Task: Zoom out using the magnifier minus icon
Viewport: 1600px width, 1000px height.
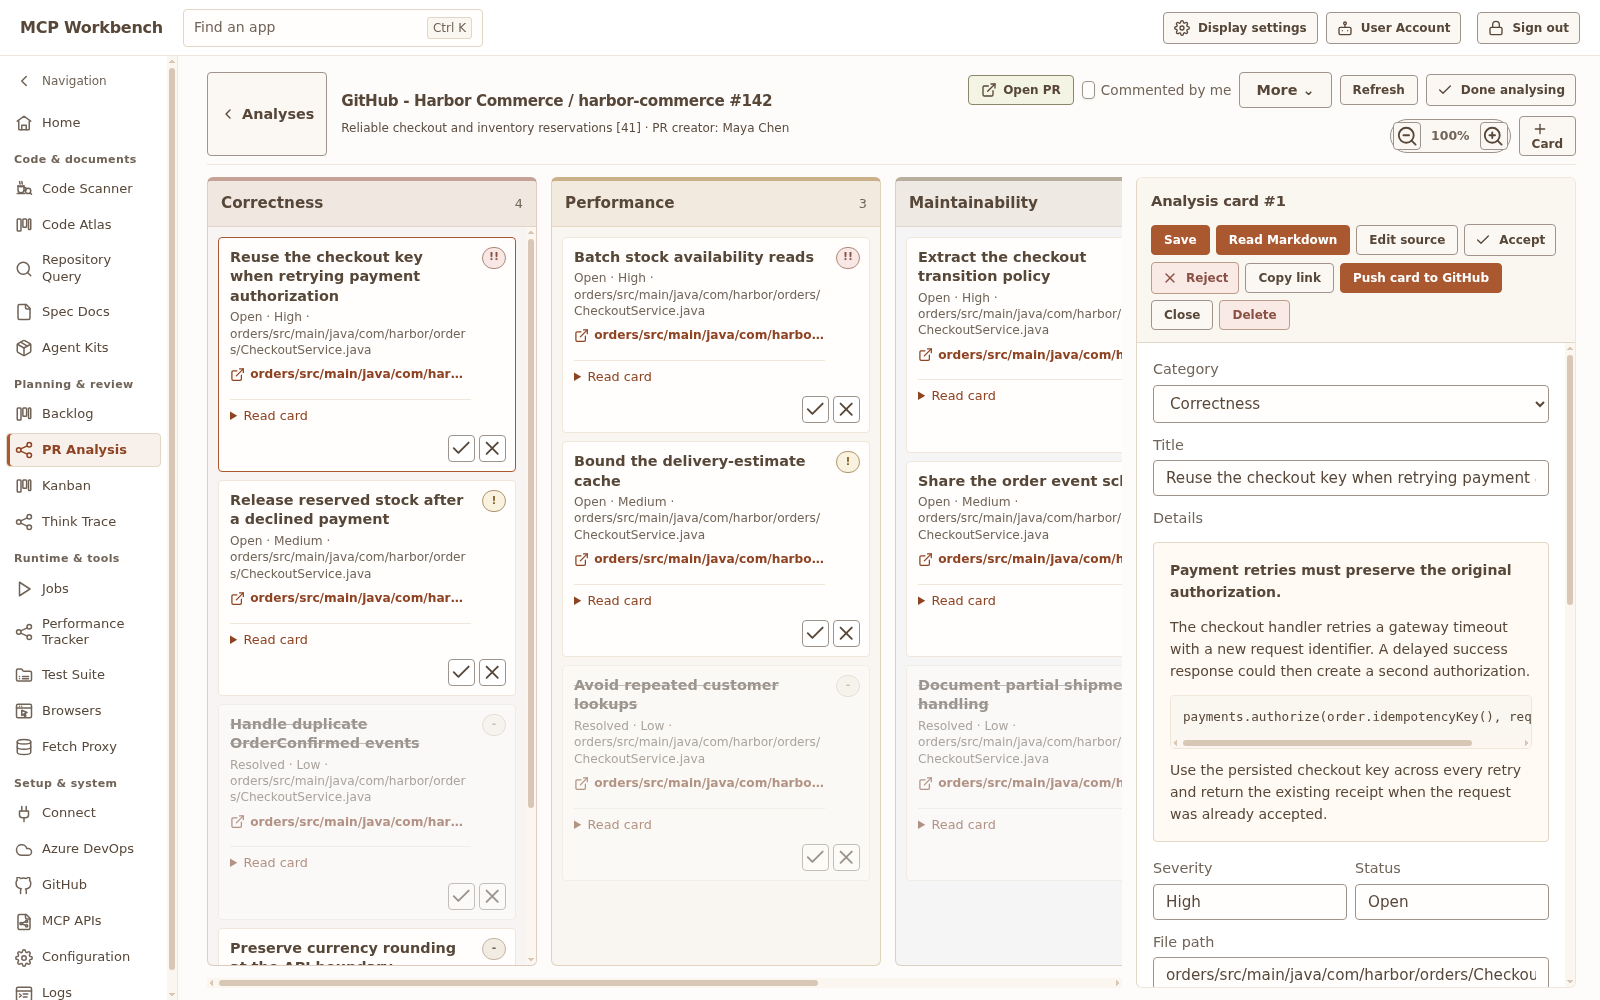Action: click(x=1407, y=136)
